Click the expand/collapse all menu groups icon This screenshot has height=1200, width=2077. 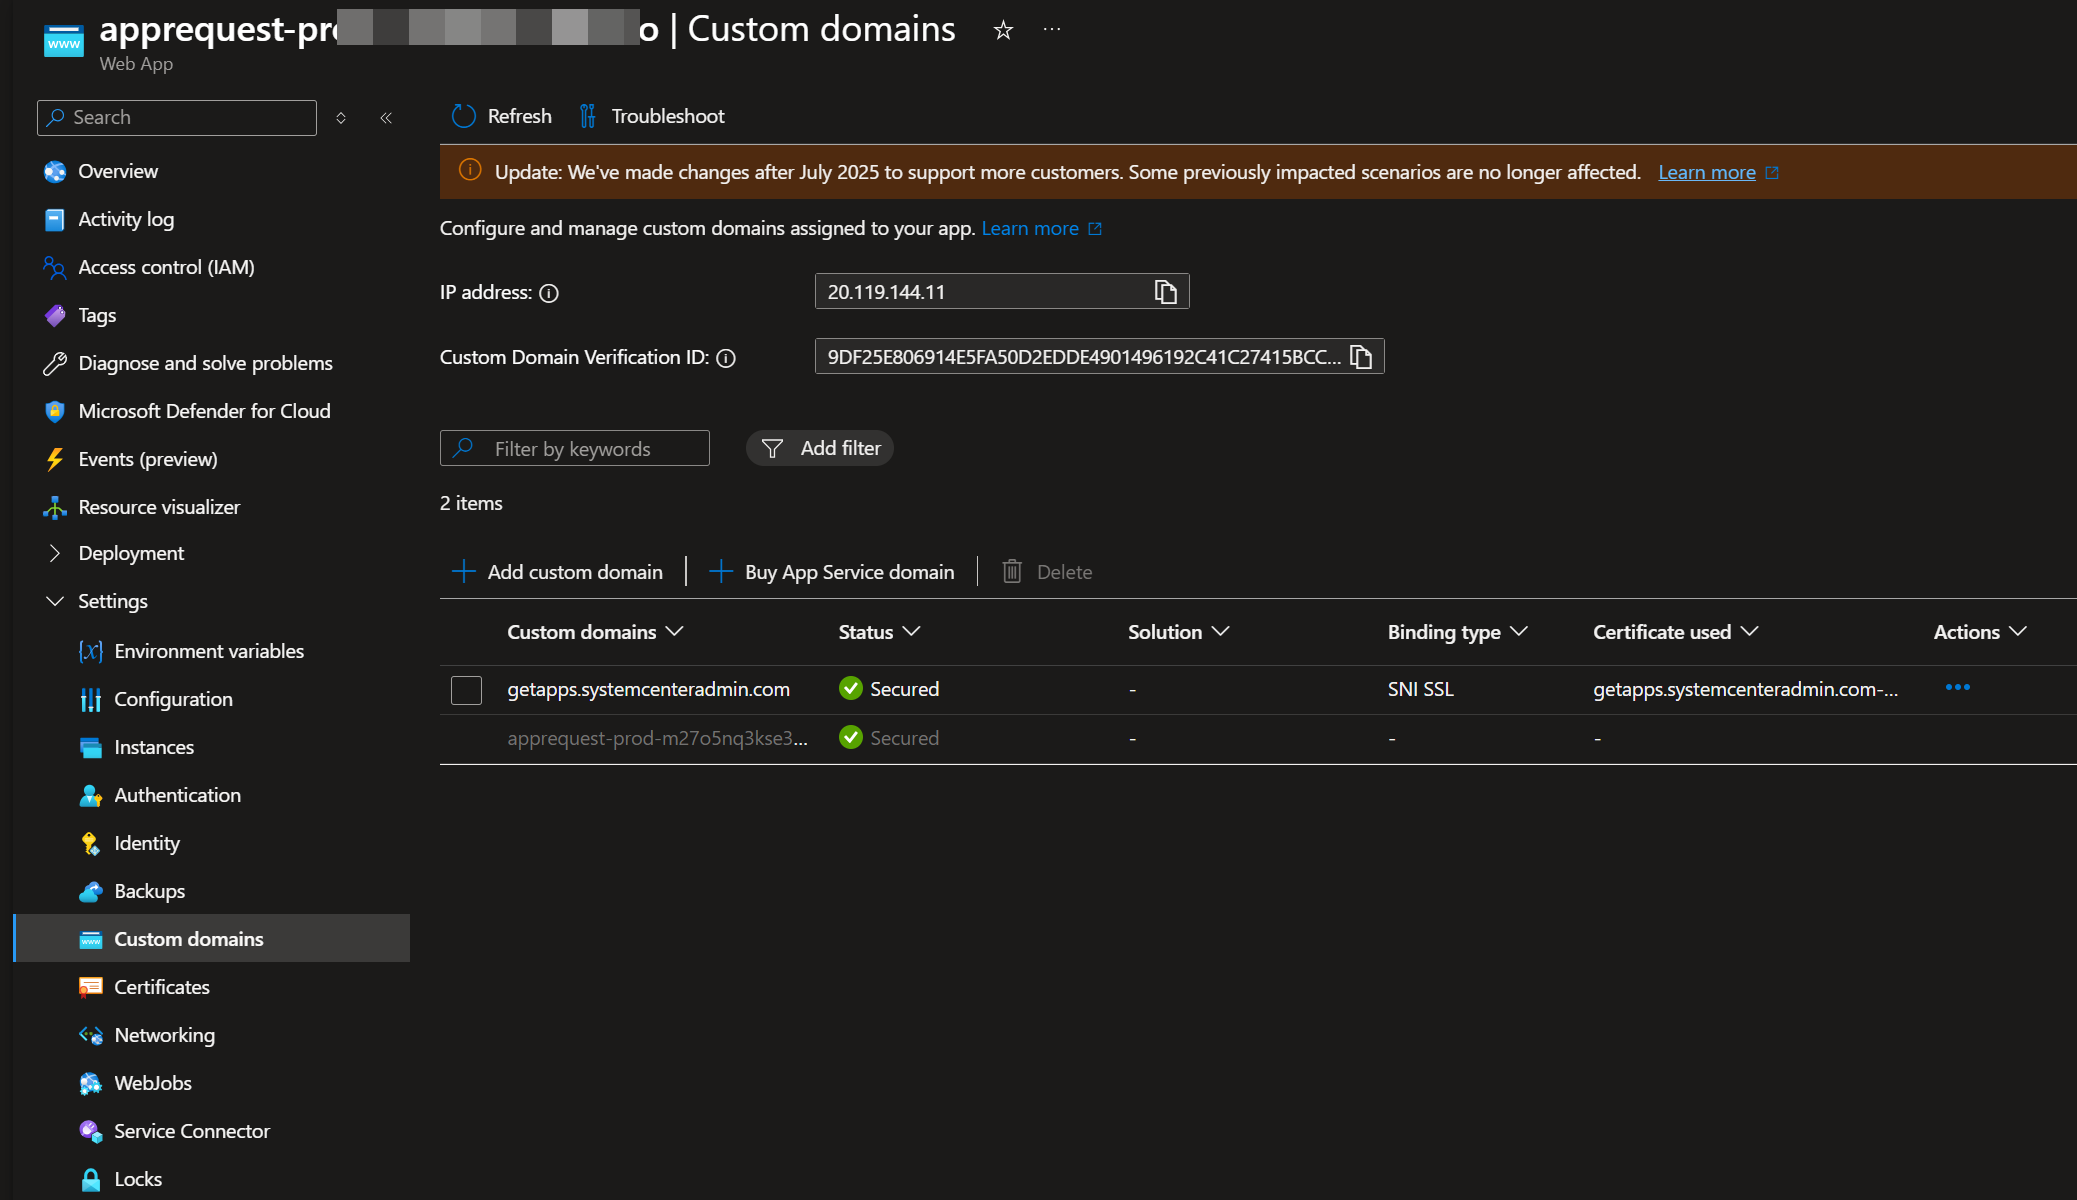[341, 118]
